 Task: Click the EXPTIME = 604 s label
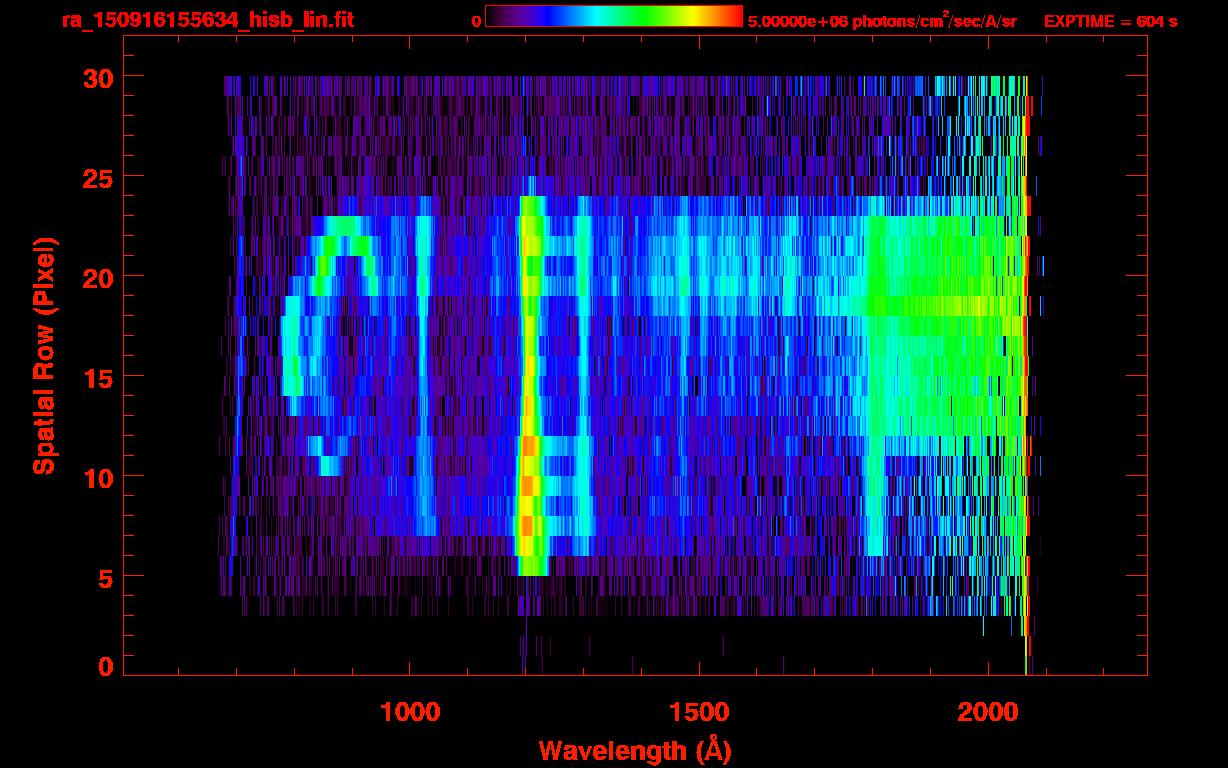click(1110, 21)
